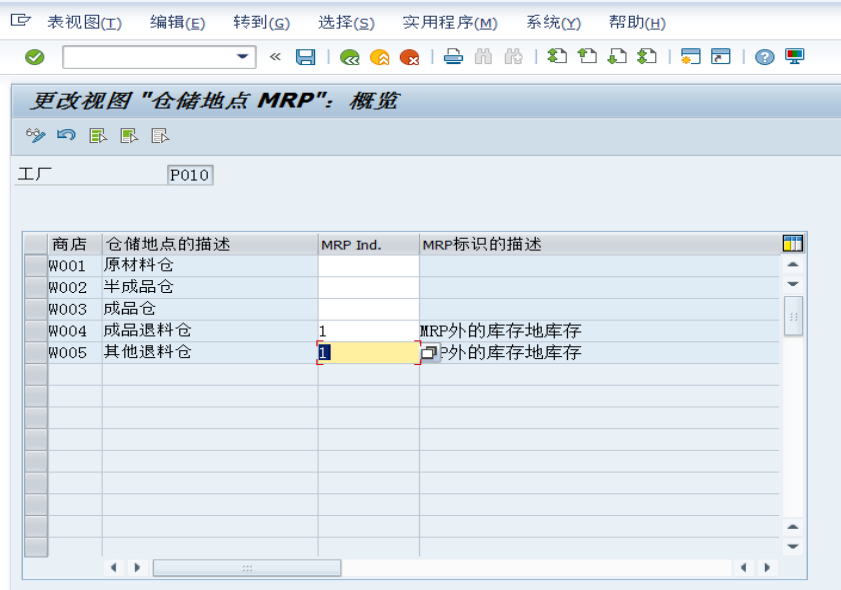Click bottom scrollbar page-up arrow

click(x=793, y=527)
